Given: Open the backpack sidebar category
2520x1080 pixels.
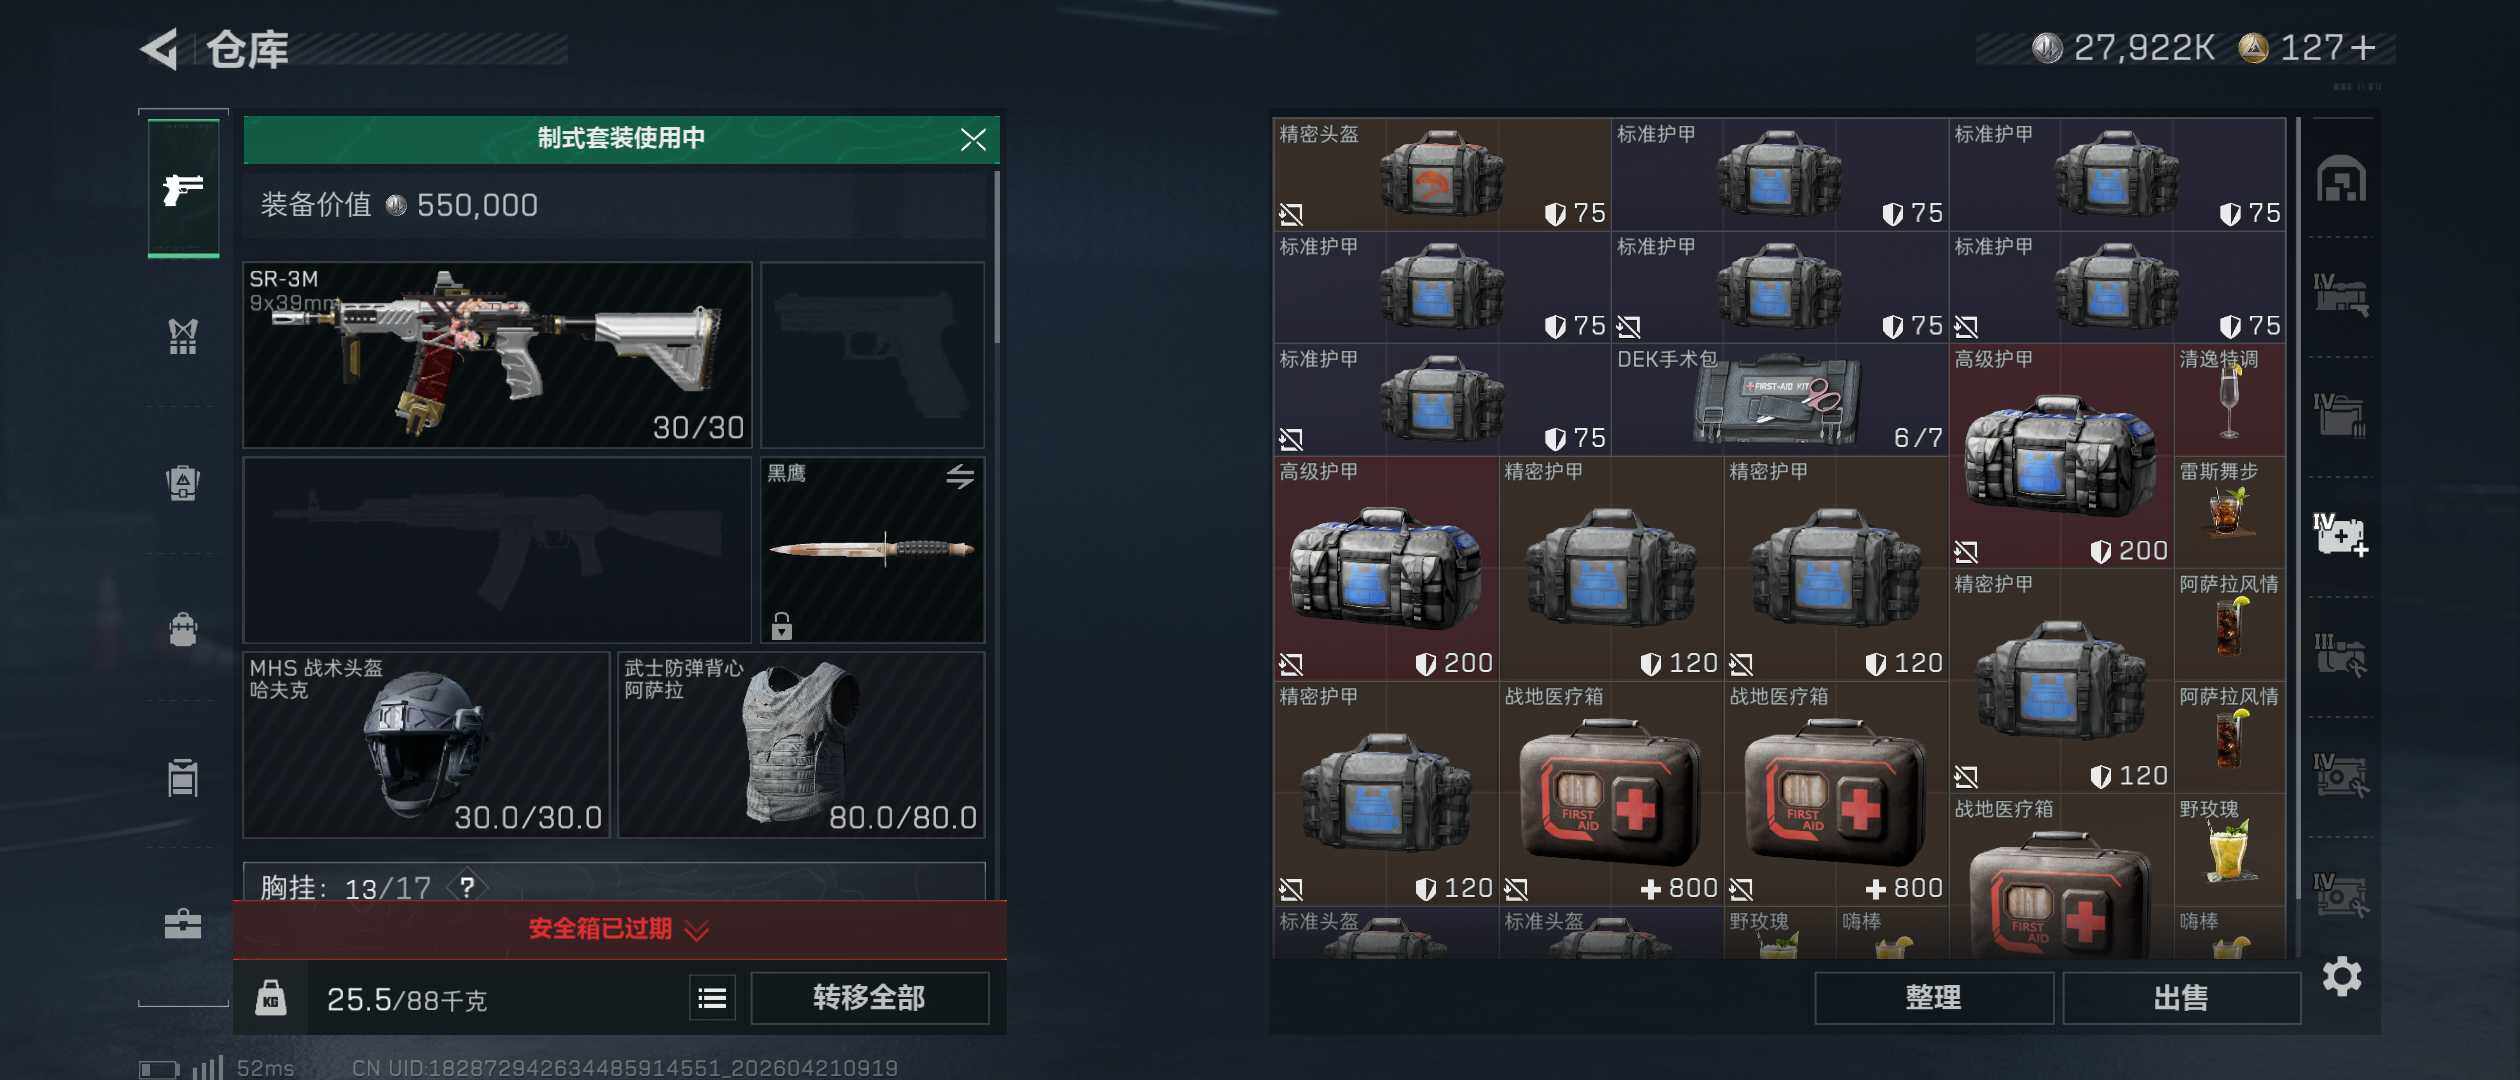Looking at the screenshot, I should pos(183,630).
